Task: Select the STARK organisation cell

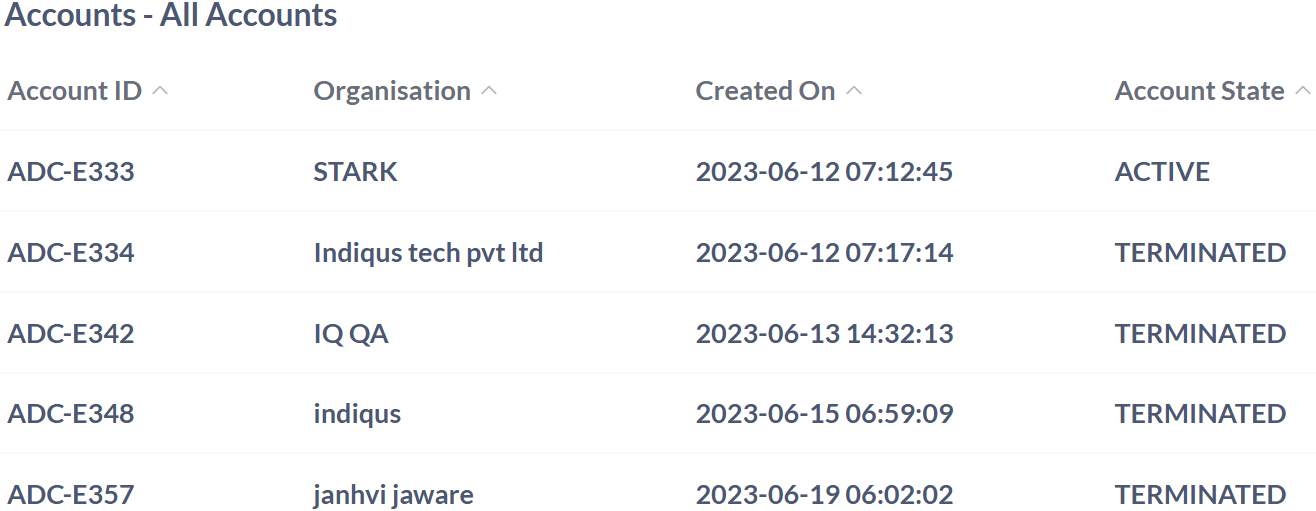Action: 355,172
